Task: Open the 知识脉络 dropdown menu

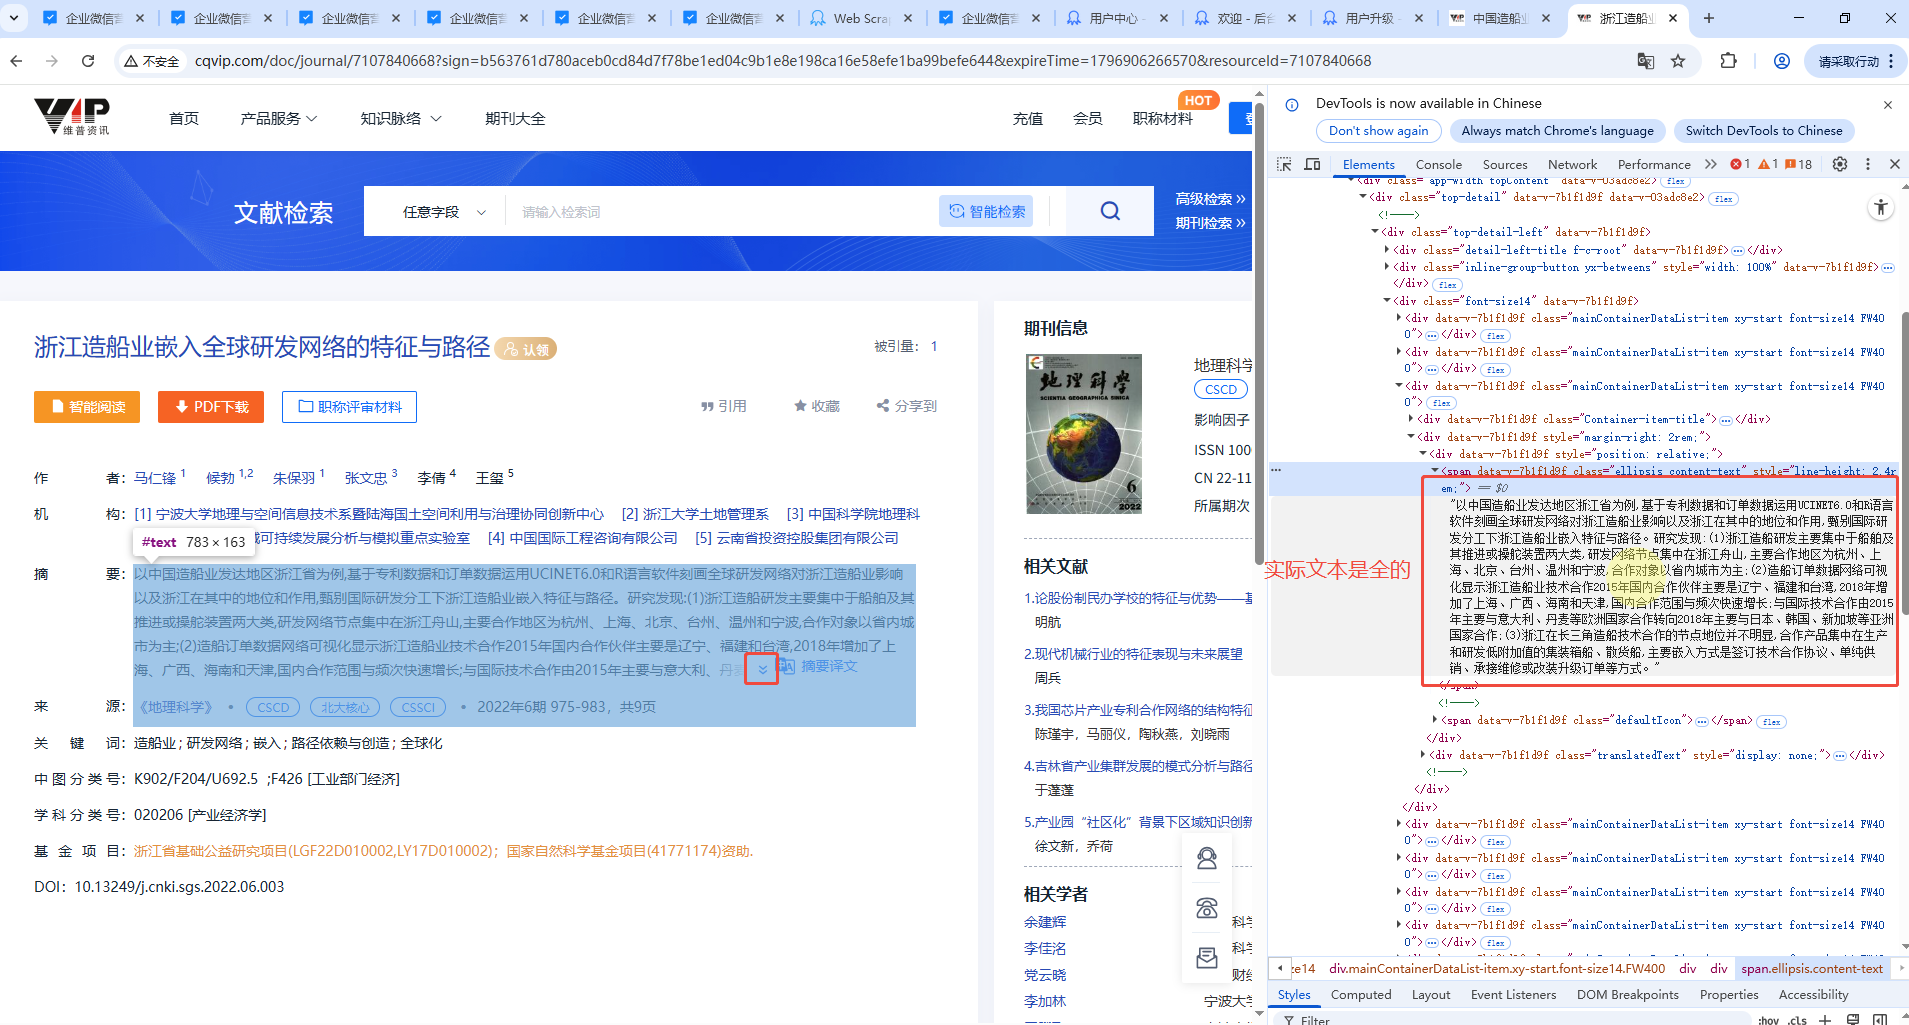Action: point(401,119)
